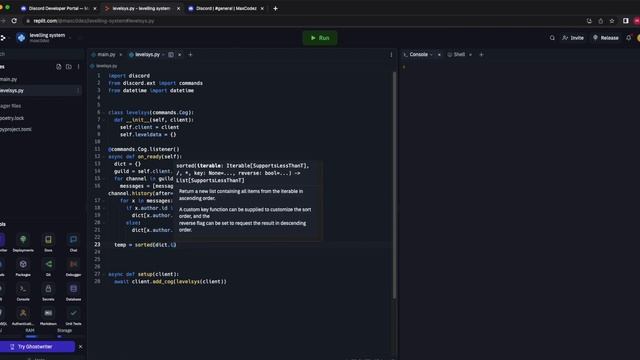Switch to the Console pane tab
The width and height of the screenshot is (640, 360).
[x=418, y=55]
